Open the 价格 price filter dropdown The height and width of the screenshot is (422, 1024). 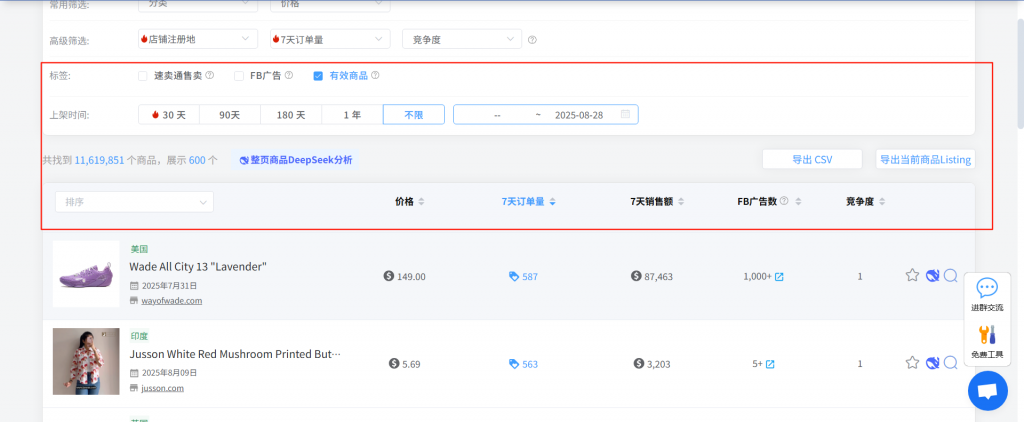point(330,4)
